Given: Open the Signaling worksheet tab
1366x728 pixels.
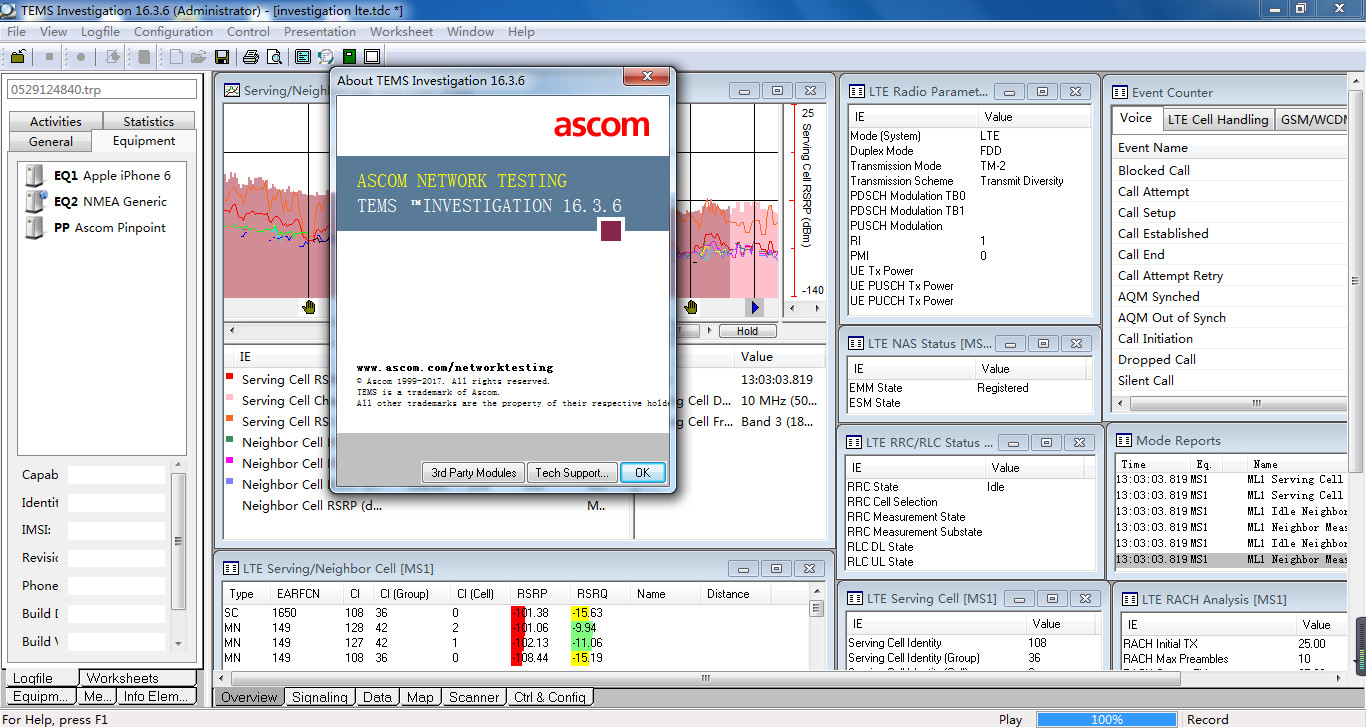Looking at the screenshot, I should (x=320, y=697).
